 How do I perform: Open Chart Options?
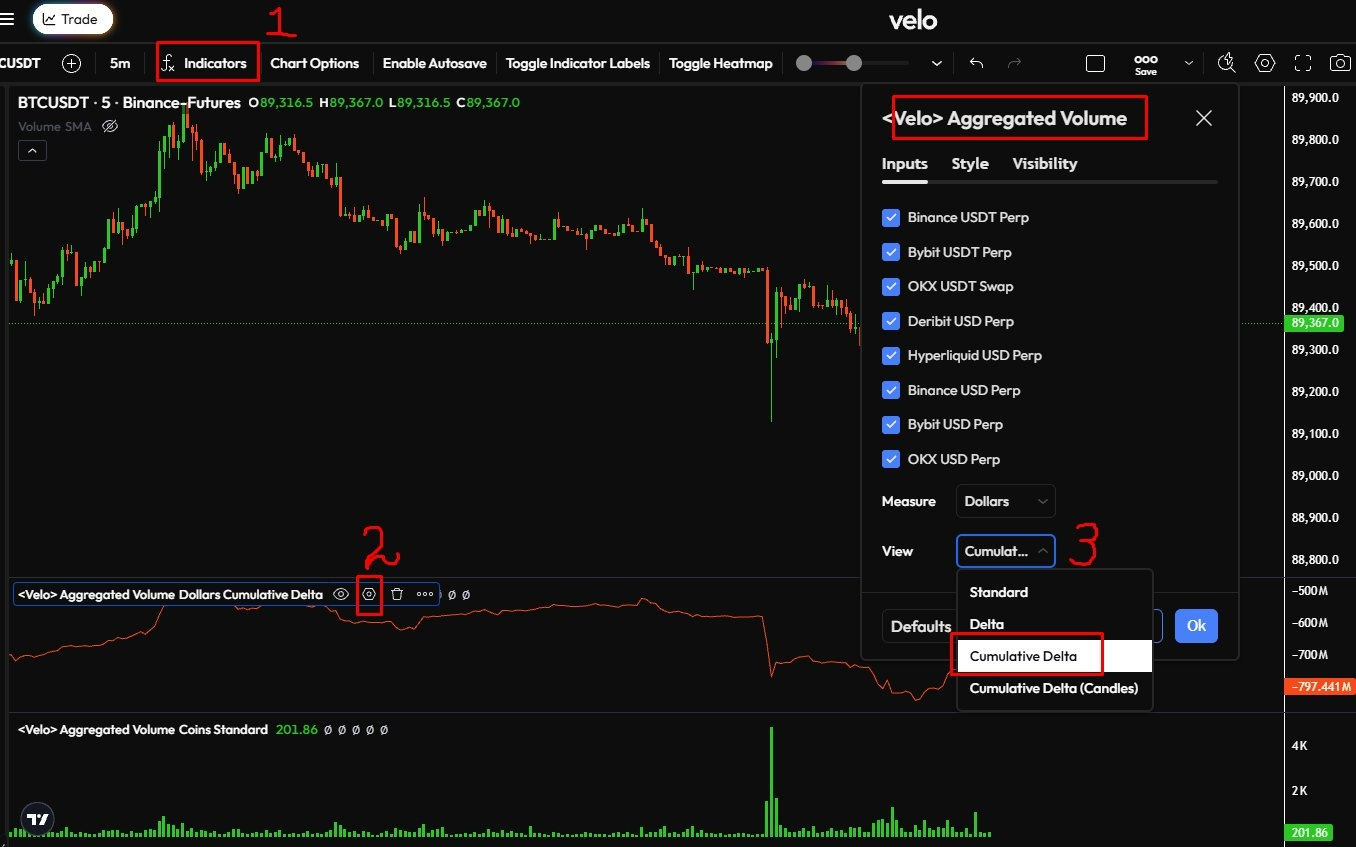(314, 63)
